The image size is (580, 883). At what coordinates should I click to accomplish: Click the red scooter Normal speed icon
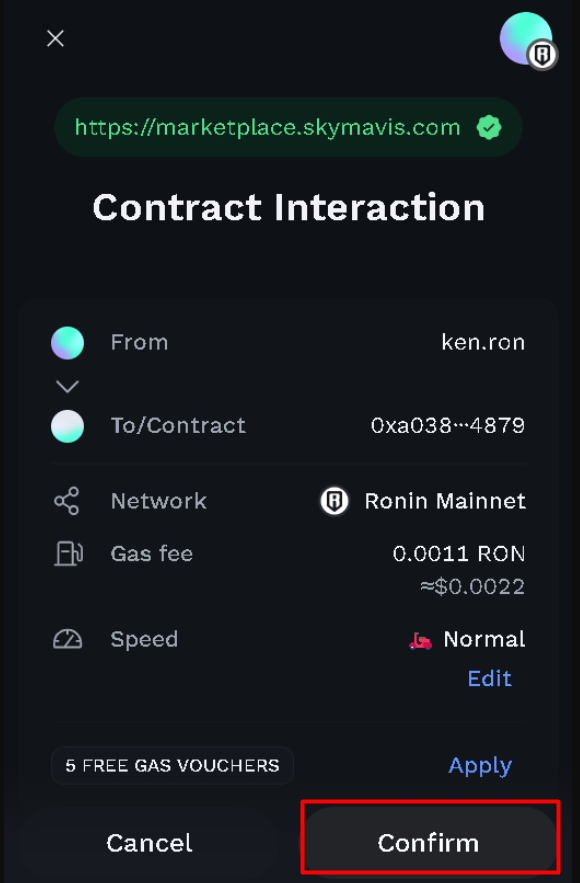click(x=420, y=640)
